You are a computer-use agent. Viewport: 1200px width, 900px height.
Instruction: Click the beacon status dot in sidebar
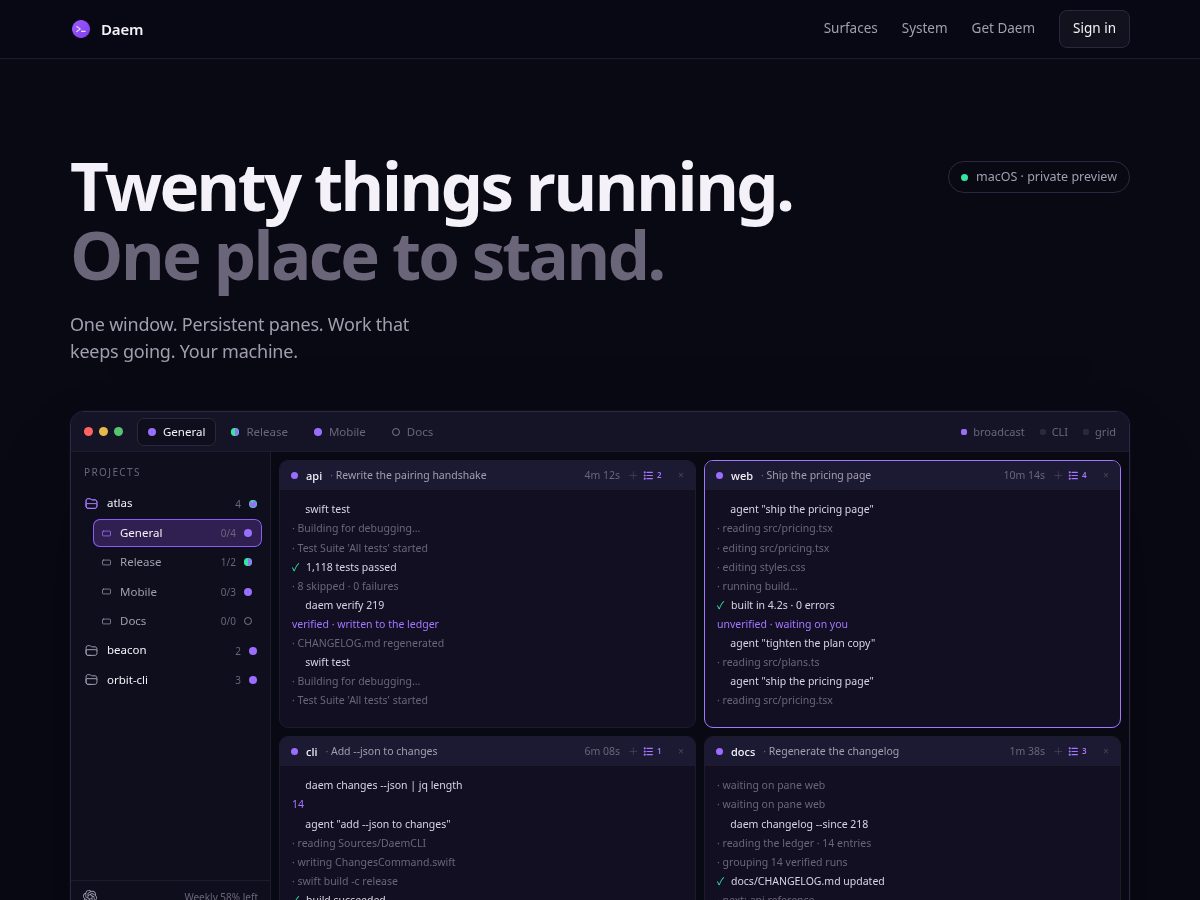(x=253, y=651)
